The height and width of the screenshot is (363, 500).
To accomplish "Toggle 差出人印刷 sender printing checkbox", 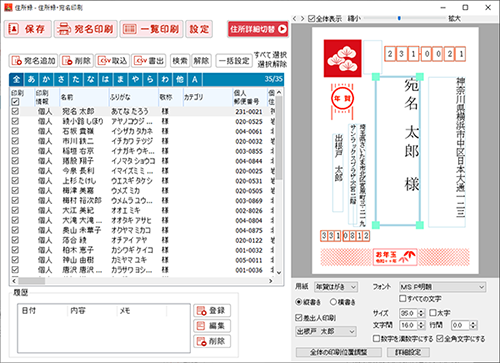I will 299,318.
